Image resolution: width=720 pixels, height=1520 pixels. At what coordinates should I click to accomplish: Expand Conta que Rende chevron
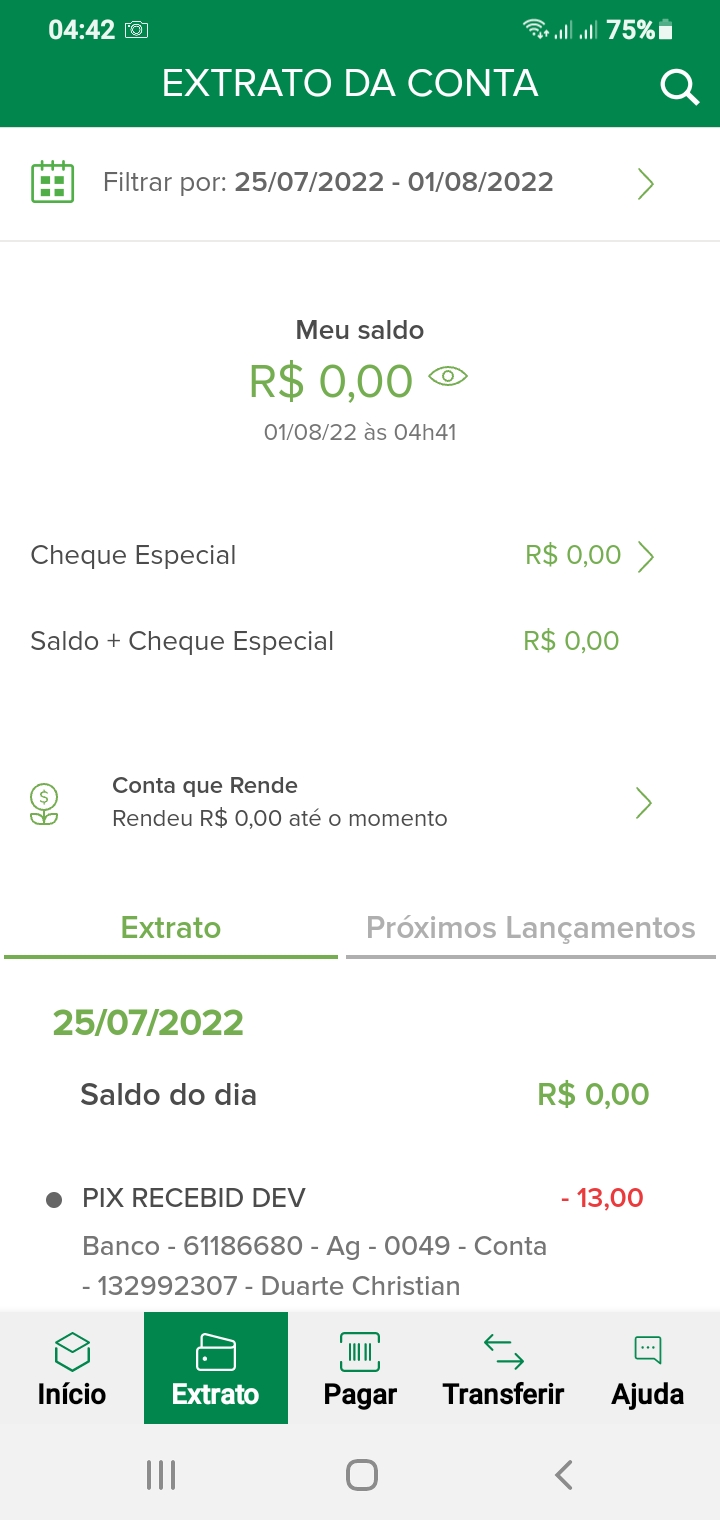tap(644, 802)
